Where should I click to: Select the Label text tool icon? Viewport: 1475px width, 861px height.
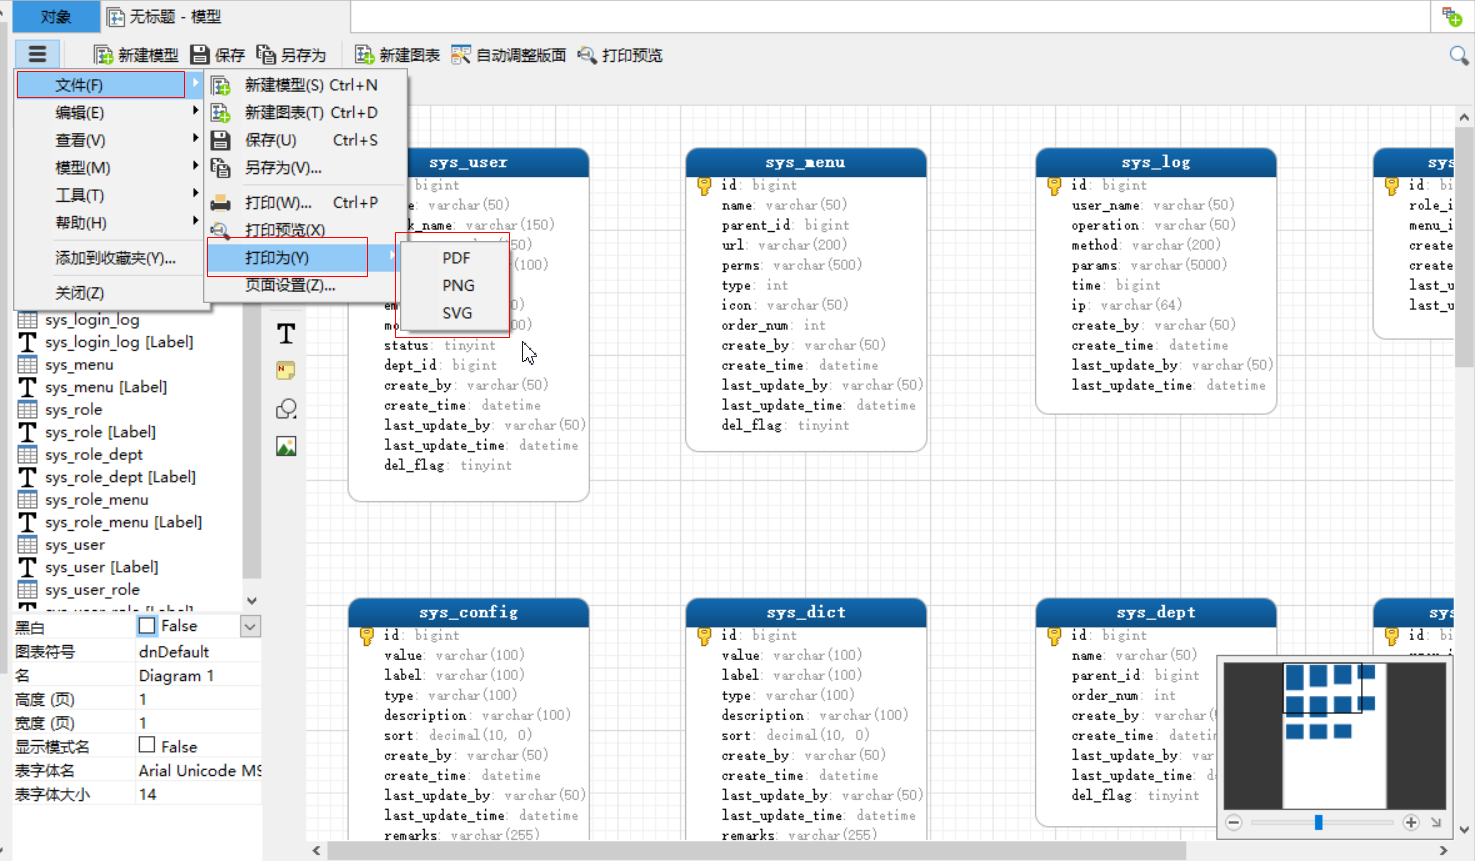tap(286, 333)
